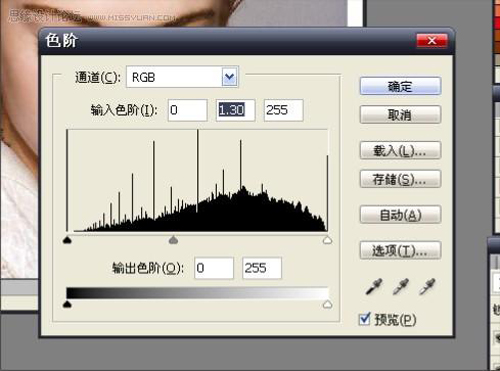Click the input black point slider handle
Screen dimensions: 500x371
[x=67, y=240]
